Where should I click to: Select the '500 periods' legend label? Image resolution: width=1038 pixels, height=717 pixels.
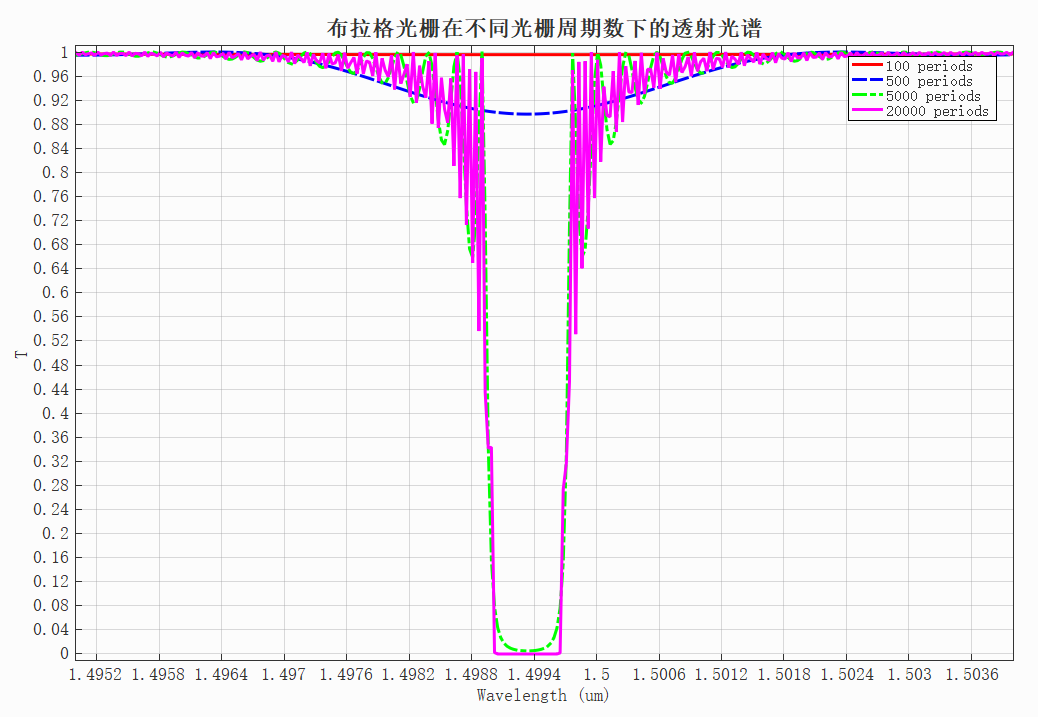click(929, 82)
